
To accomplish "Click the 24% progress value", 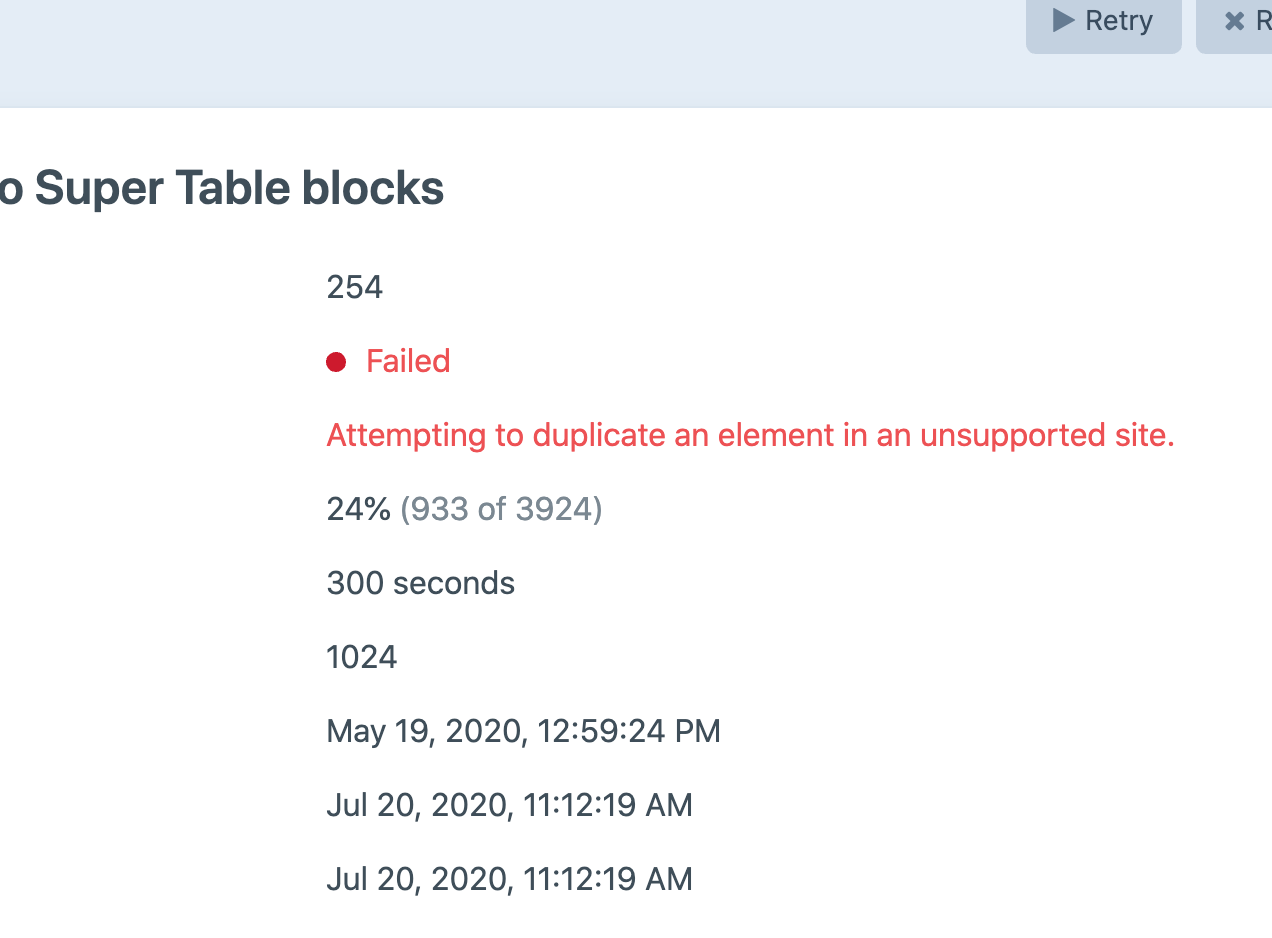I will point(357,509).
